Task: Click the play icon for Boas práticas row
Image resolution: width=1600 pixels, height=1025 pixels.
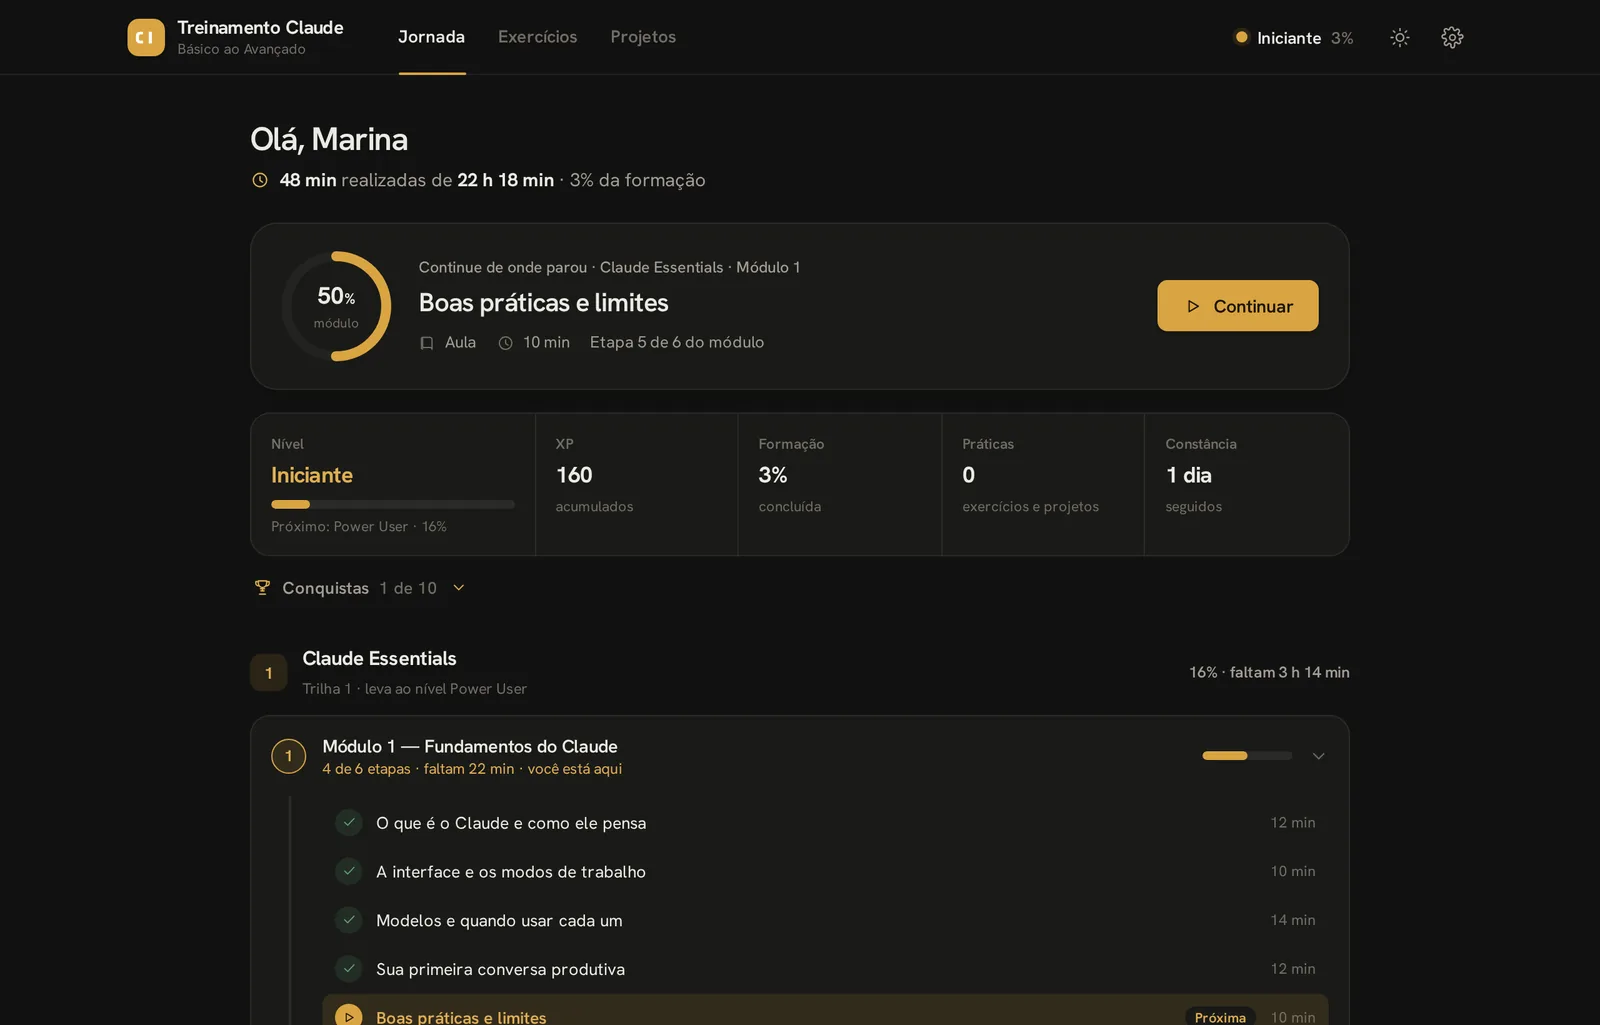Action: point(349,1016)
